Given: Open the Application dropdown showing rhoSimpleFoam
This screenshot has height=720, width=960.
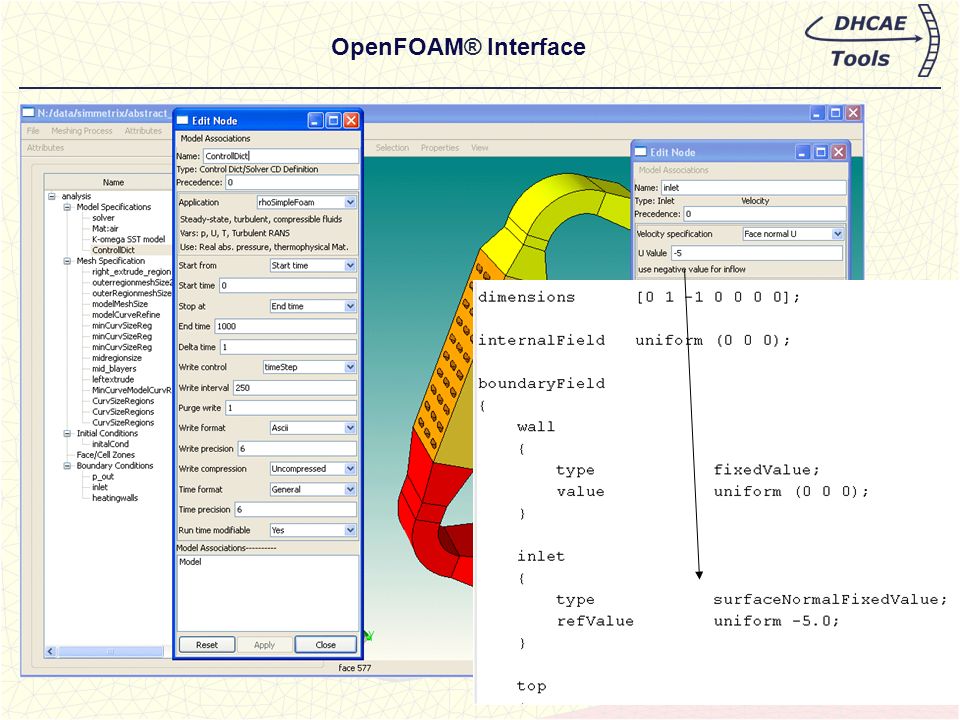Looking at the screenshot, I should pos(306,202).
